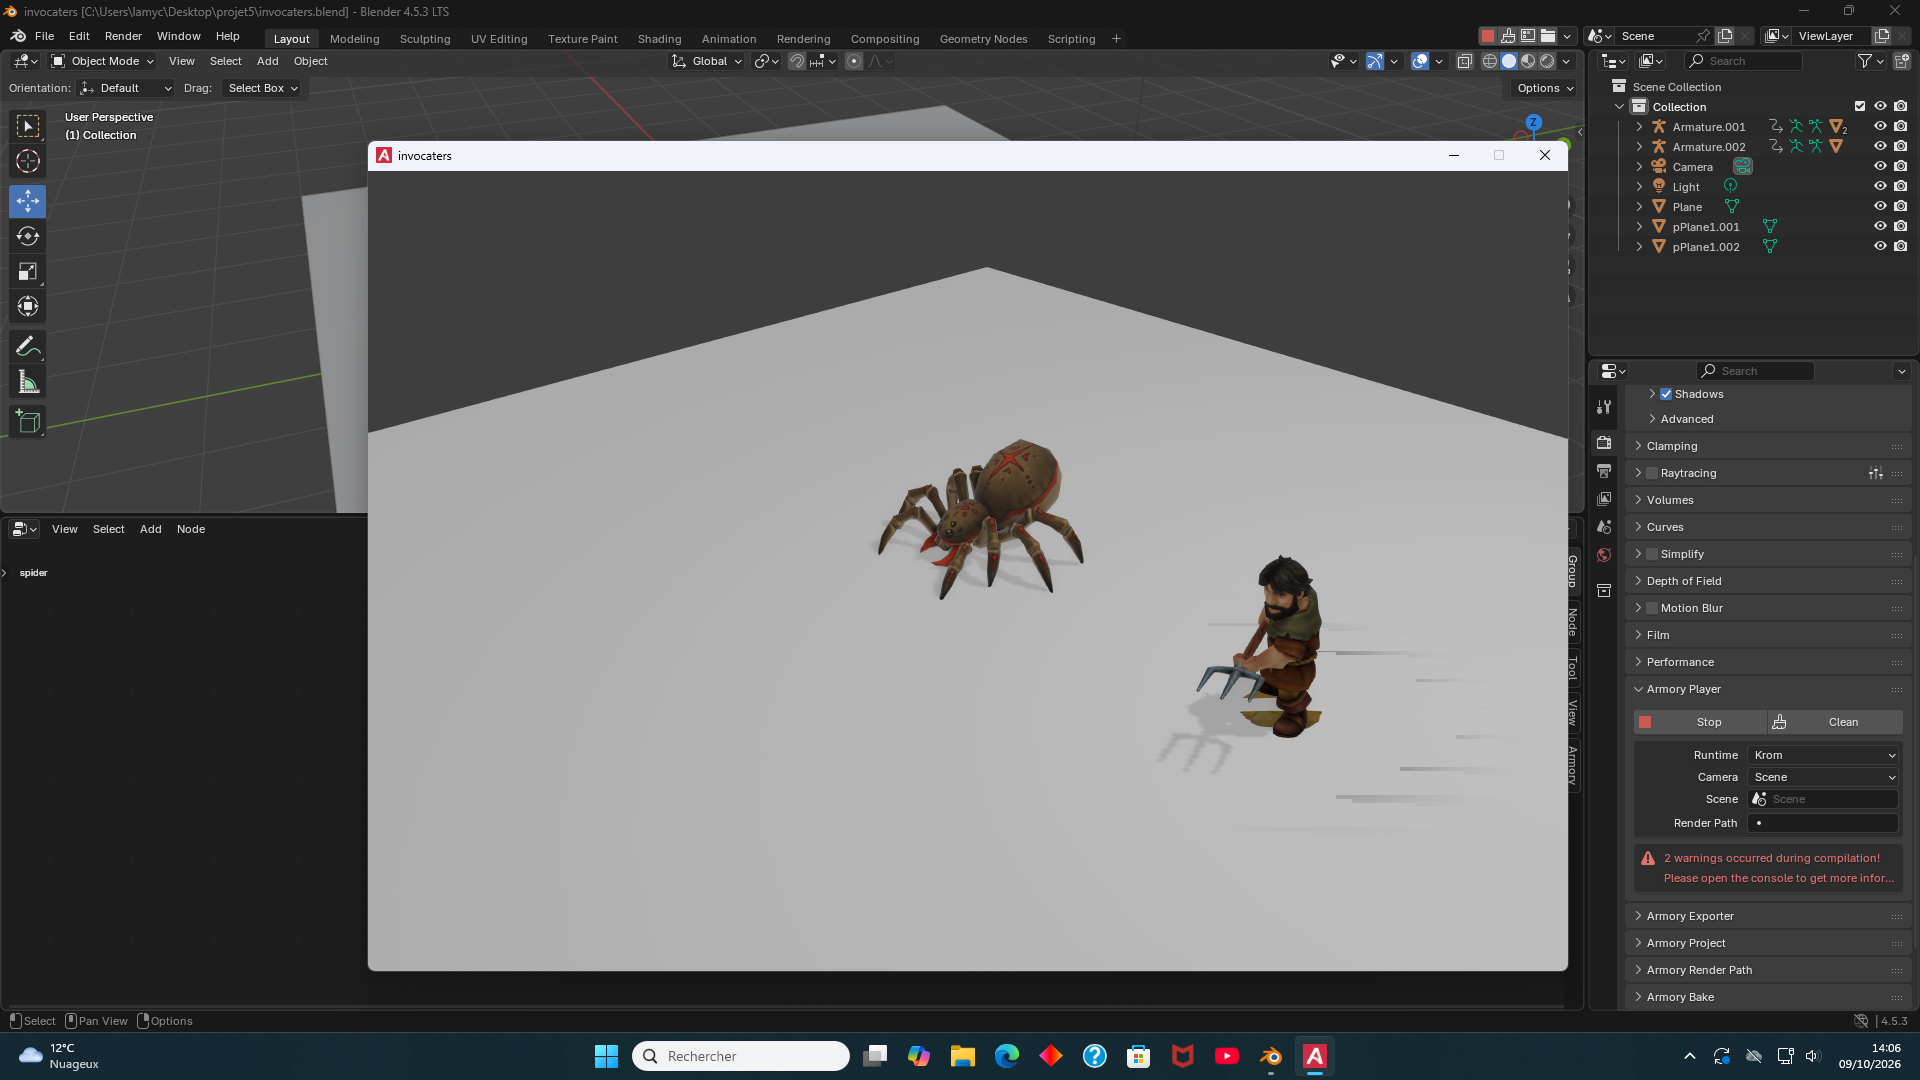Select the Cursor tool in the toolbar

(x=28, y=161)
